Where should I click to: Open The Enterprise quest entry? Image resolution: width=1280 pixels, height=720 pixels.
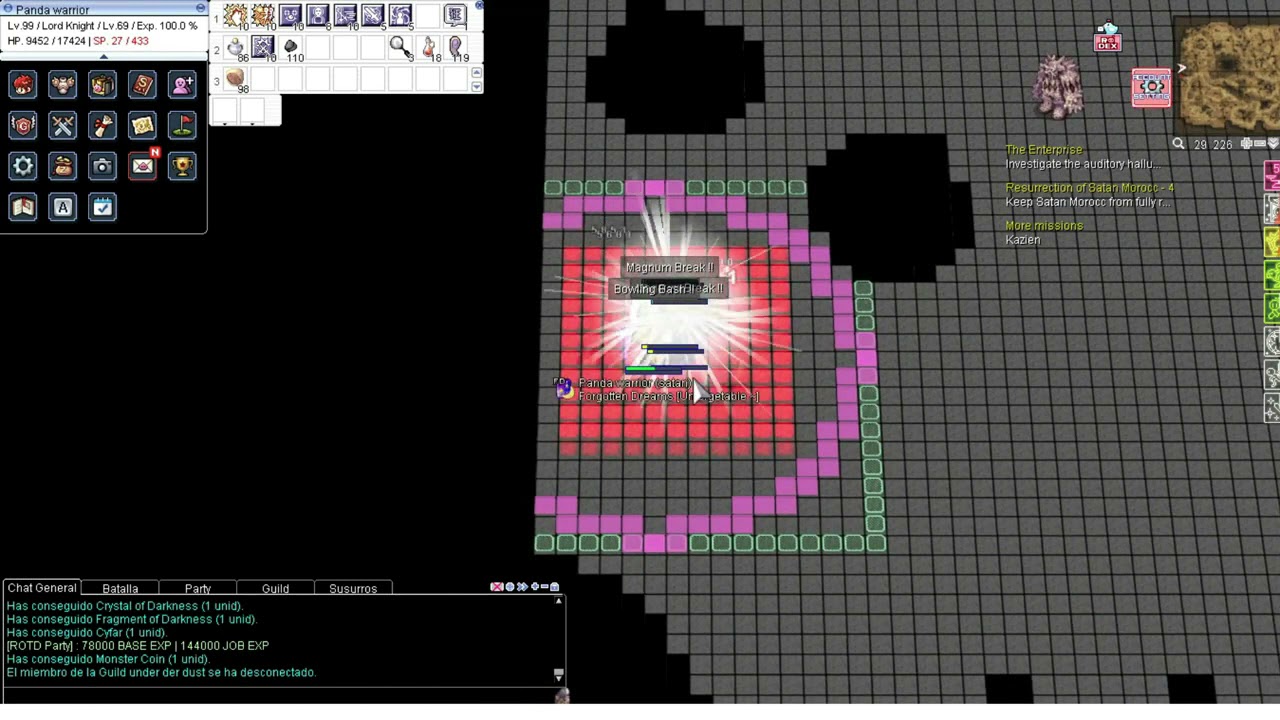(x=1044, y=150)
